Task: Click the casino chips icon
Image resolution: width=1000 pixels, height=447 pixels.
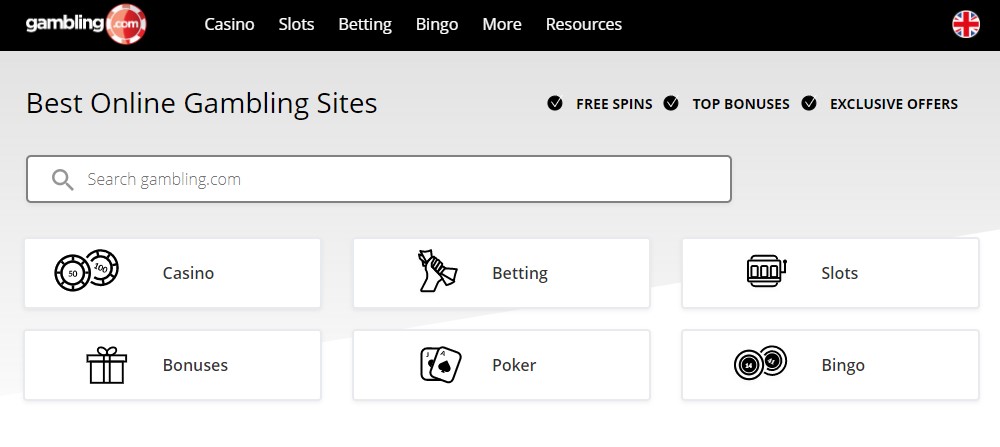Action: point(87,270)
